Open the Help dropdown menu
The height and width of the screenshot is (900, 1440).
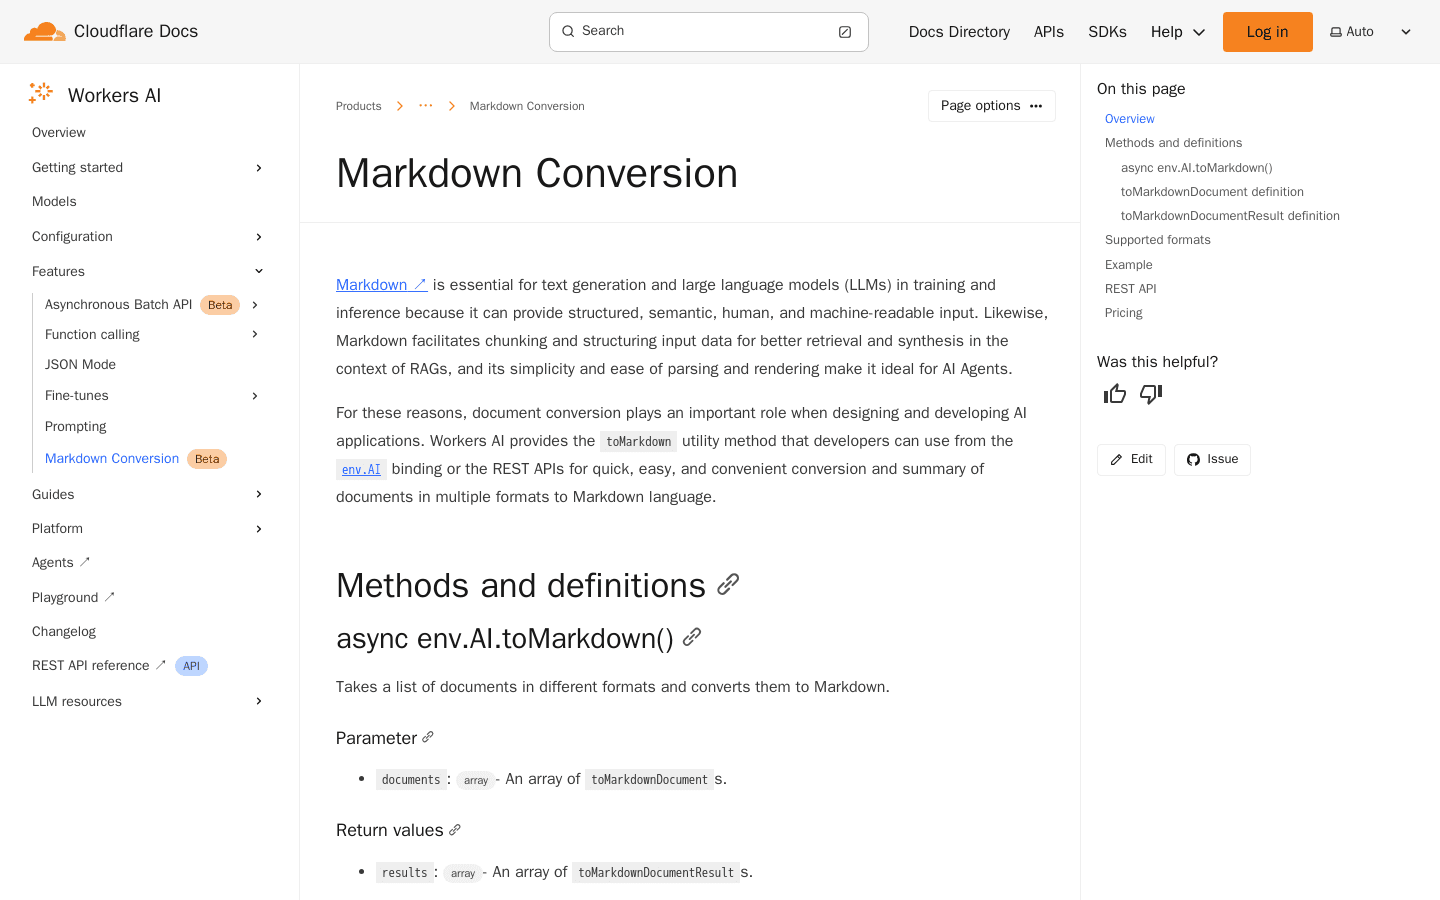pos(1177,31)
